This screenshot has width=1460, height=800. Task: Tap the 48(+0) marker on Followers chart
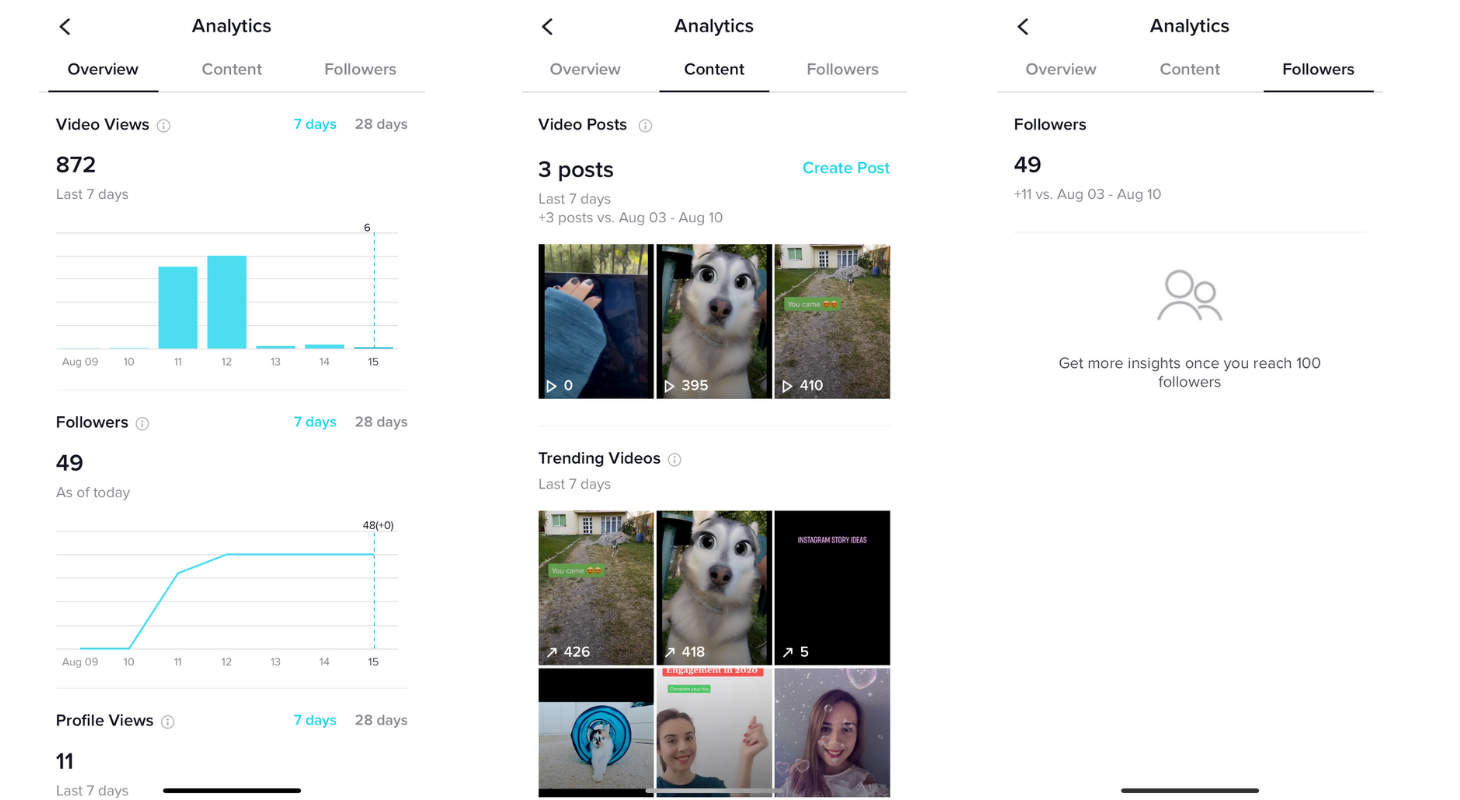coord(377,525)
